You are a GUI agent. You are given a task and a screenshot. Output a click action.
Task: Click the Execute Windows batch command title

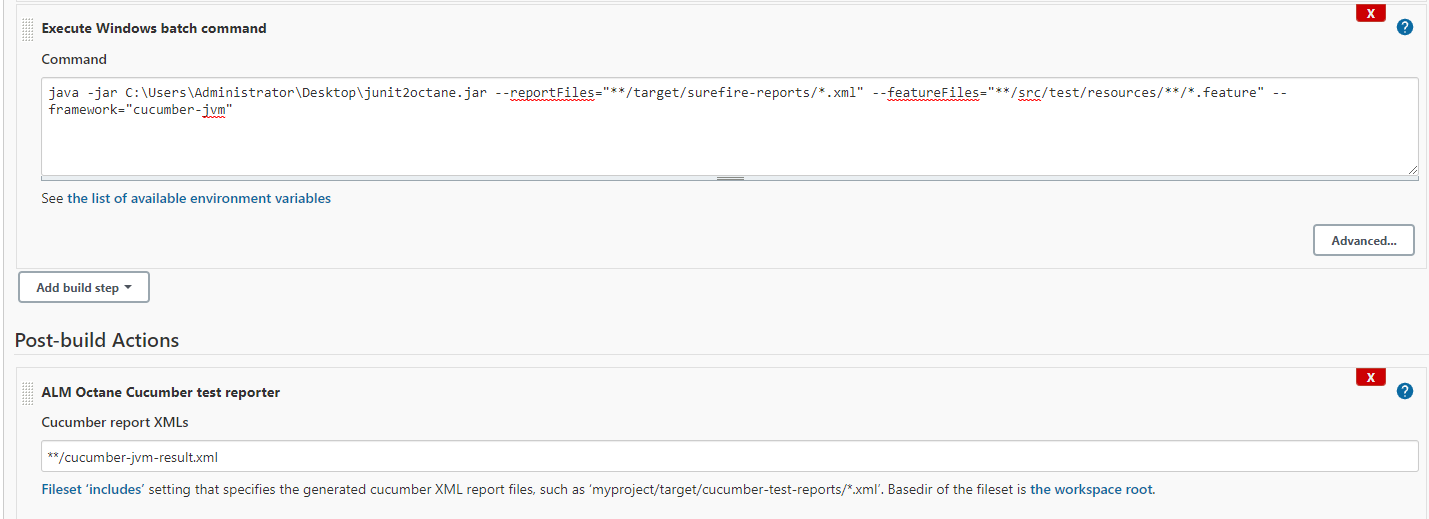pos(154,28)
